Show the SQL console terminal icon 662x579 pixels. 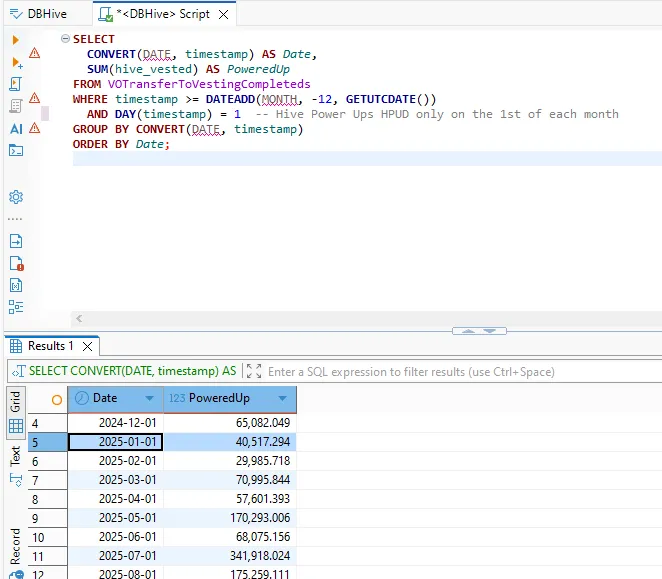point(16,150)
